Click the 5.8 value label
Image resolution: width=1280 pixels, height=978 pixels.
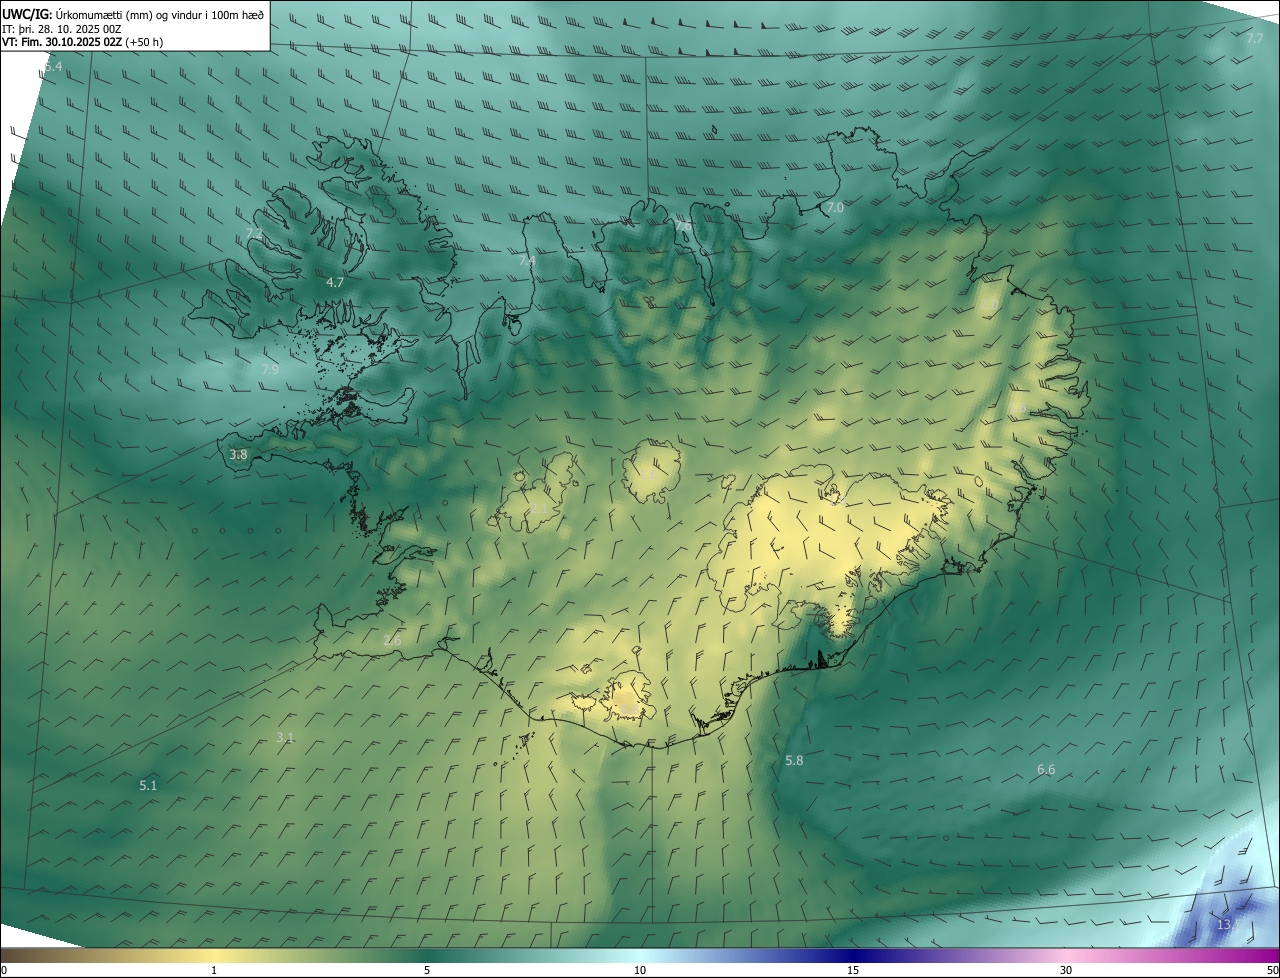(794, 761)
